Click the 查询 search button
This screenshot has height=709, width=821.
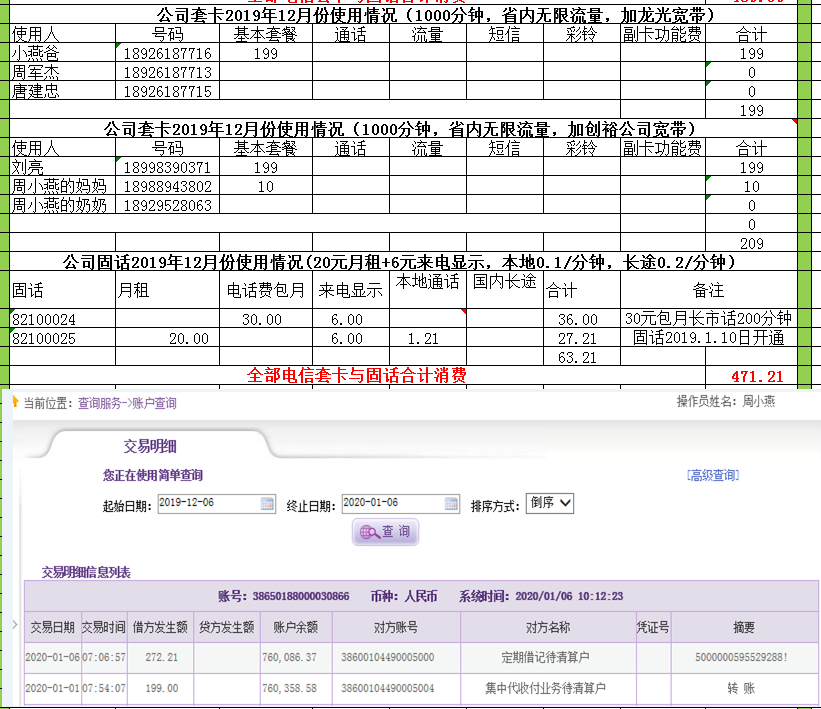click(385, 532)
